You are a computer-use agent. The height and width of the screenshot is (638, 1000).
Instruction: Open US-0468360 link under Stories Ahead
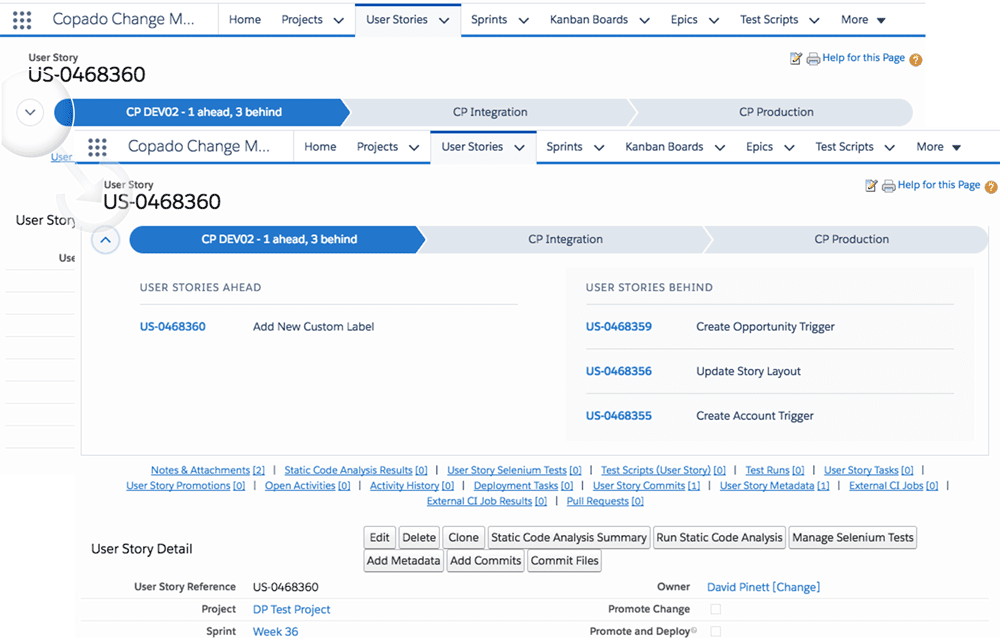[173, 327]
